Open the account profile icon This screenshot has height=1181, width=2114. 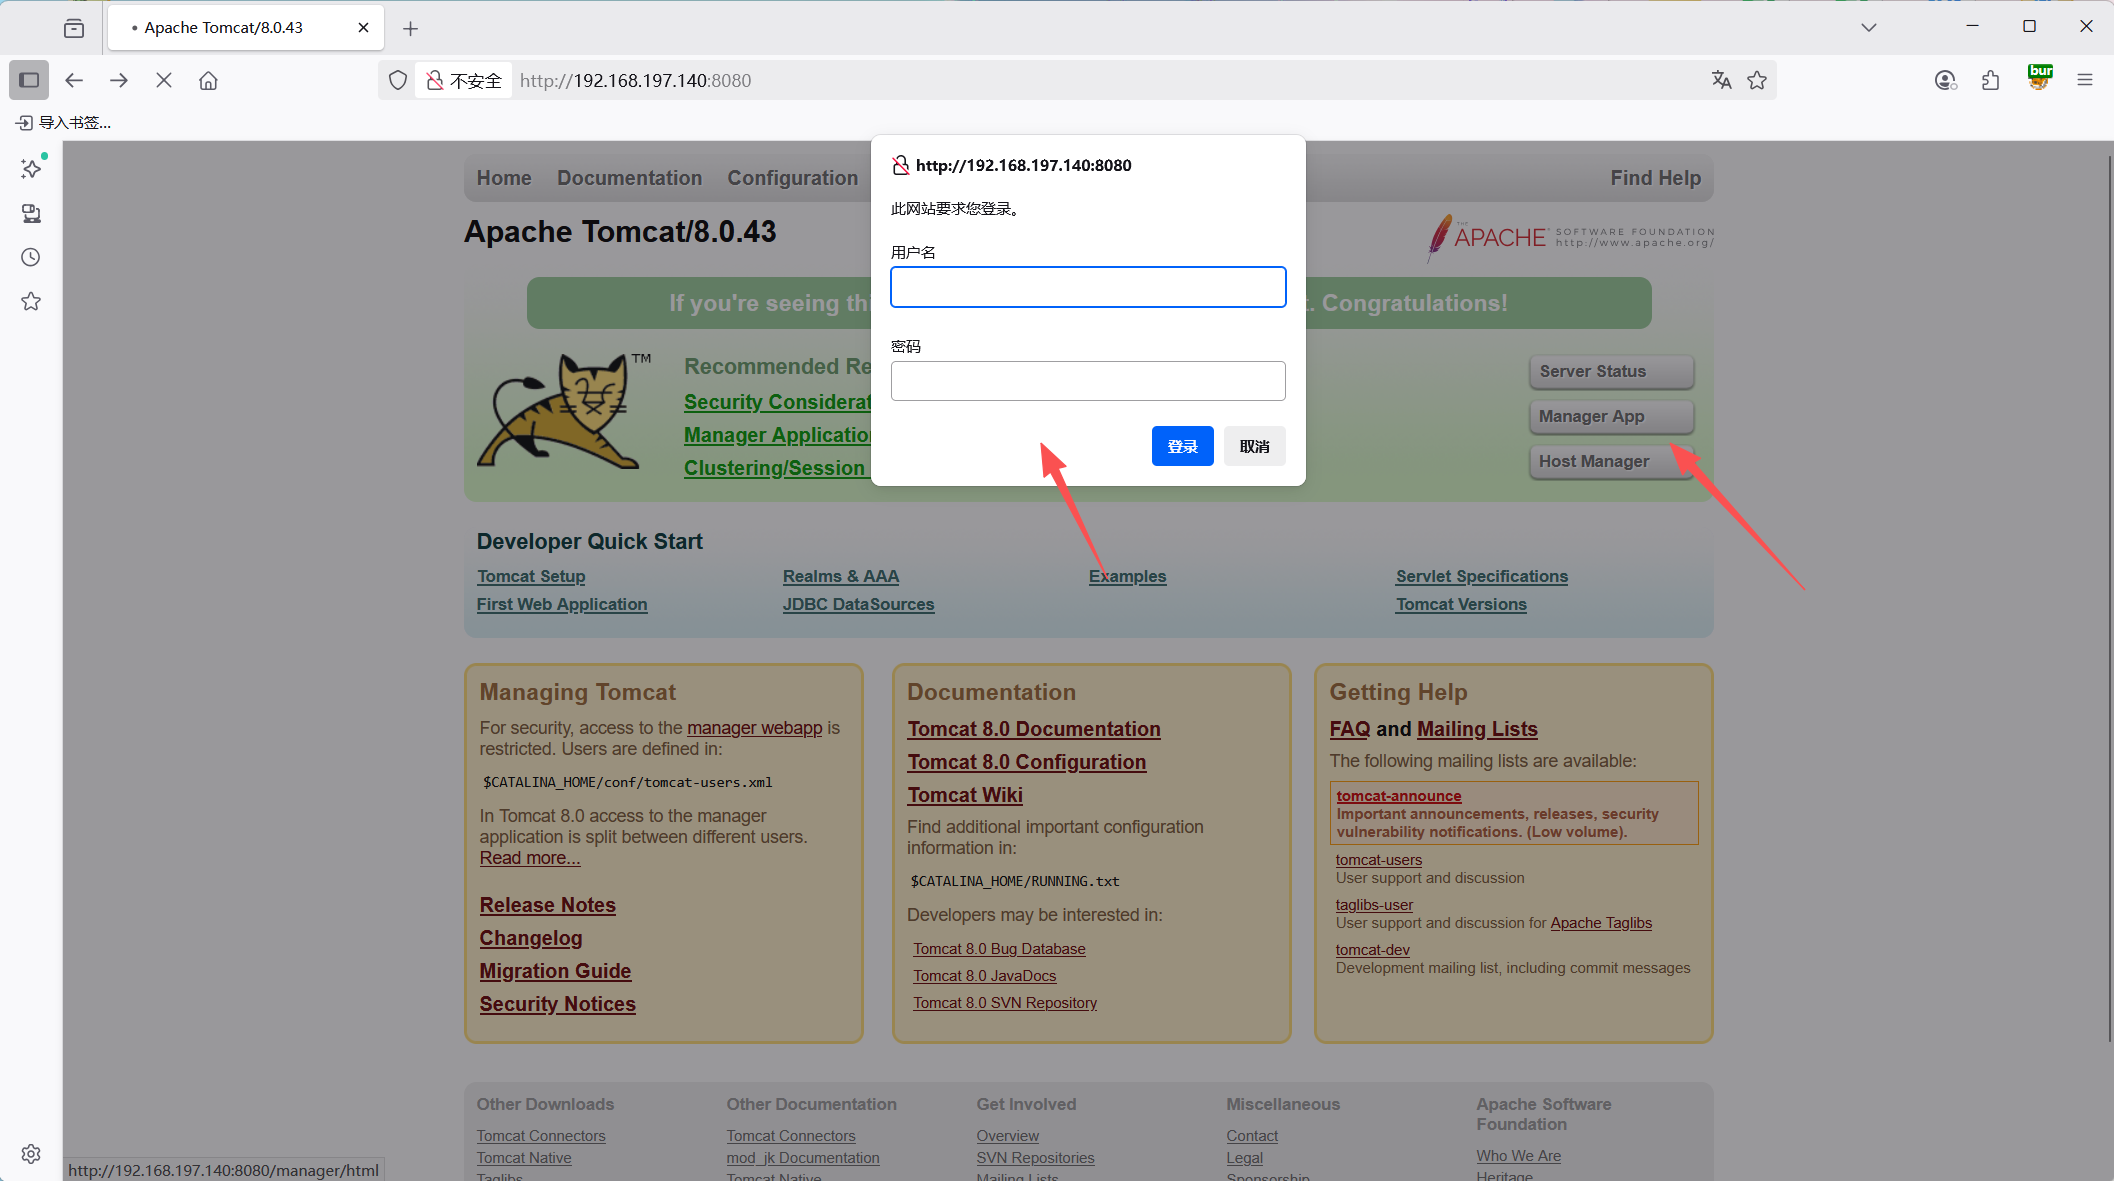click(1944, 80)
